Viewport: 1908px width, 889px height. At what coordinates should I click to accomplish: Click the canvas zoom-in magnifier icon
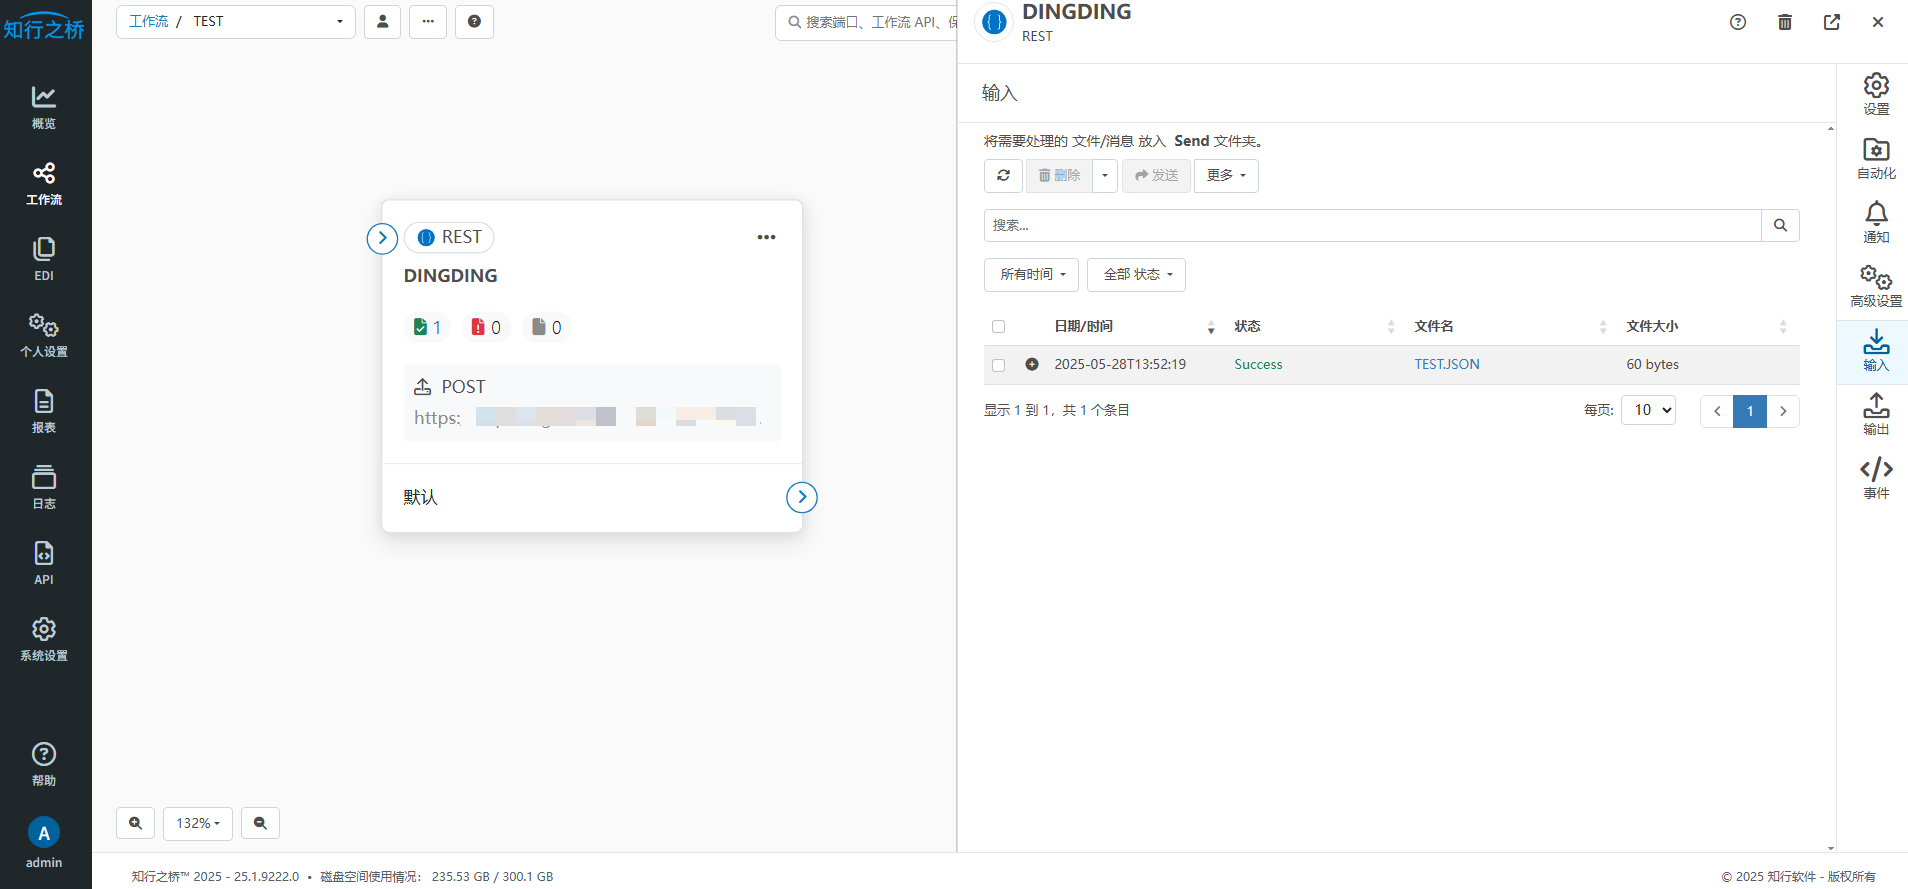[x=136, y=823]
